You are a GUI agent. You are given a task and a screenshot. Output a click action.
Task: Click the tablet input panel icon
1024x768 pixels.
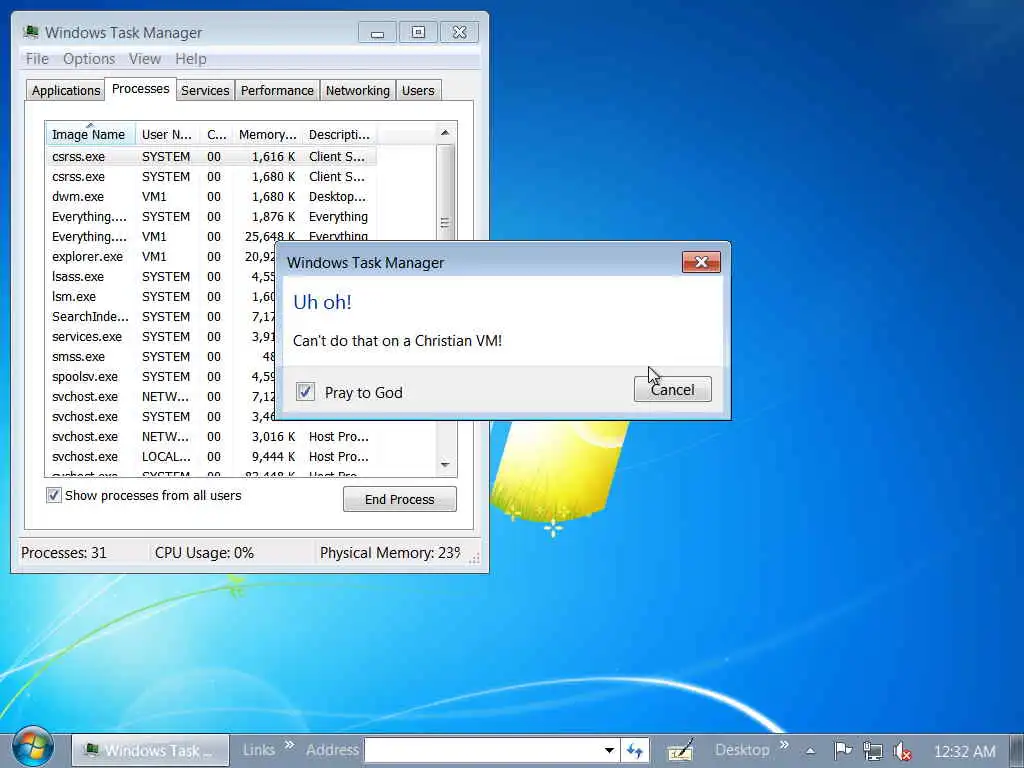click(680, 750)
